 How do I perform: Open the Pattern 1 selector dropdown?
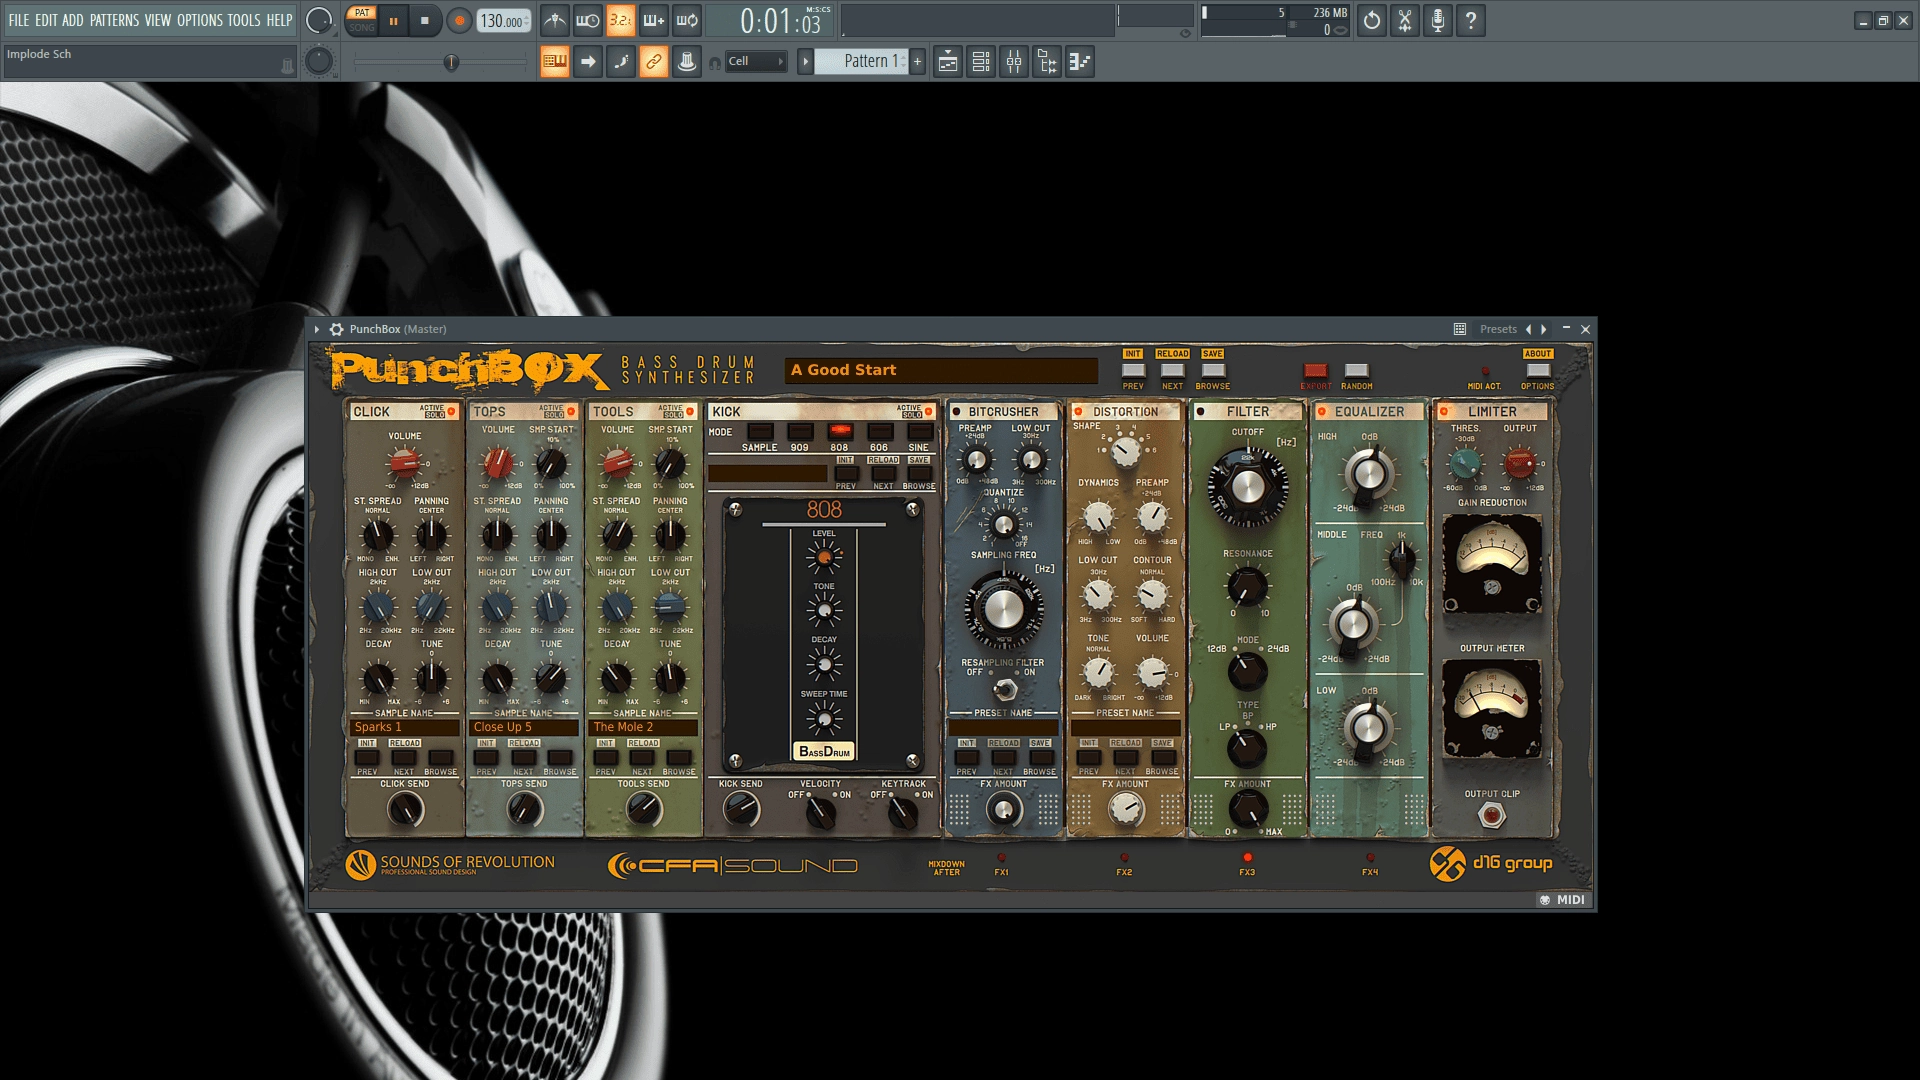click(861, 62)
